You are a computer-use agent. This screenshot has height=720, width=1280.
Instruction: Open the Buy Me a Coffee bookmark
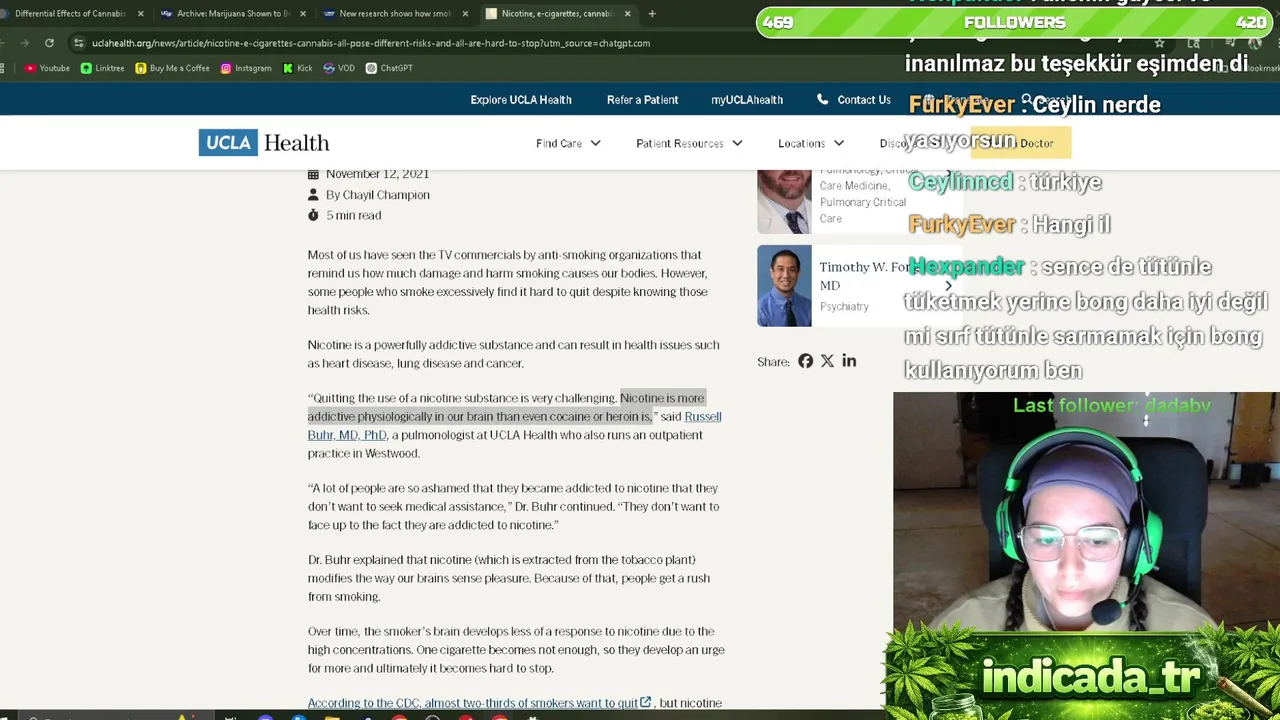(x=172, y=68)
